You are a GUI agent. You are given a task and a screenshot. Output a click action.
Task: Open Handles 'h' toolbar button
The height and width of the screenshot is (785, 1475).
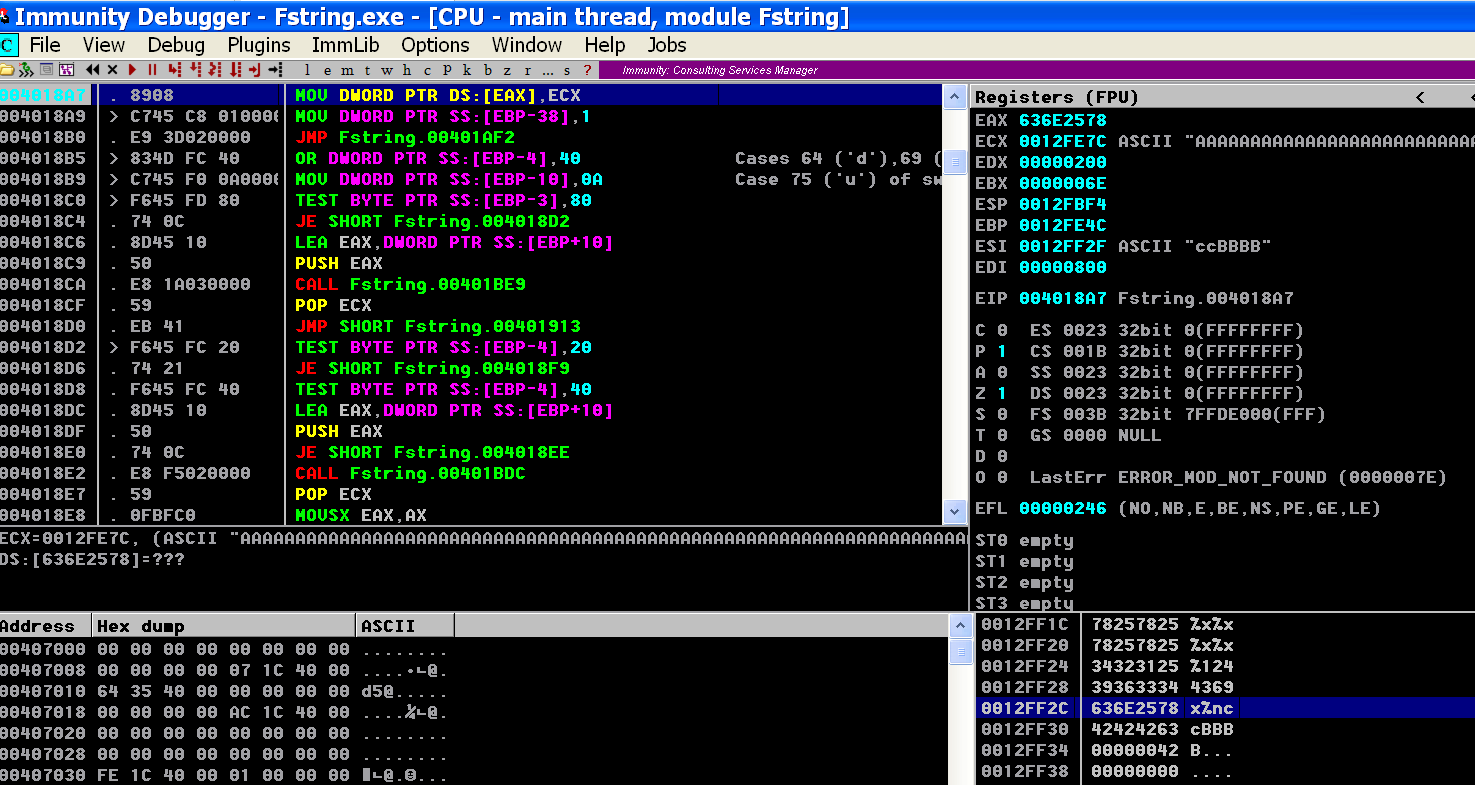[407, 70]
